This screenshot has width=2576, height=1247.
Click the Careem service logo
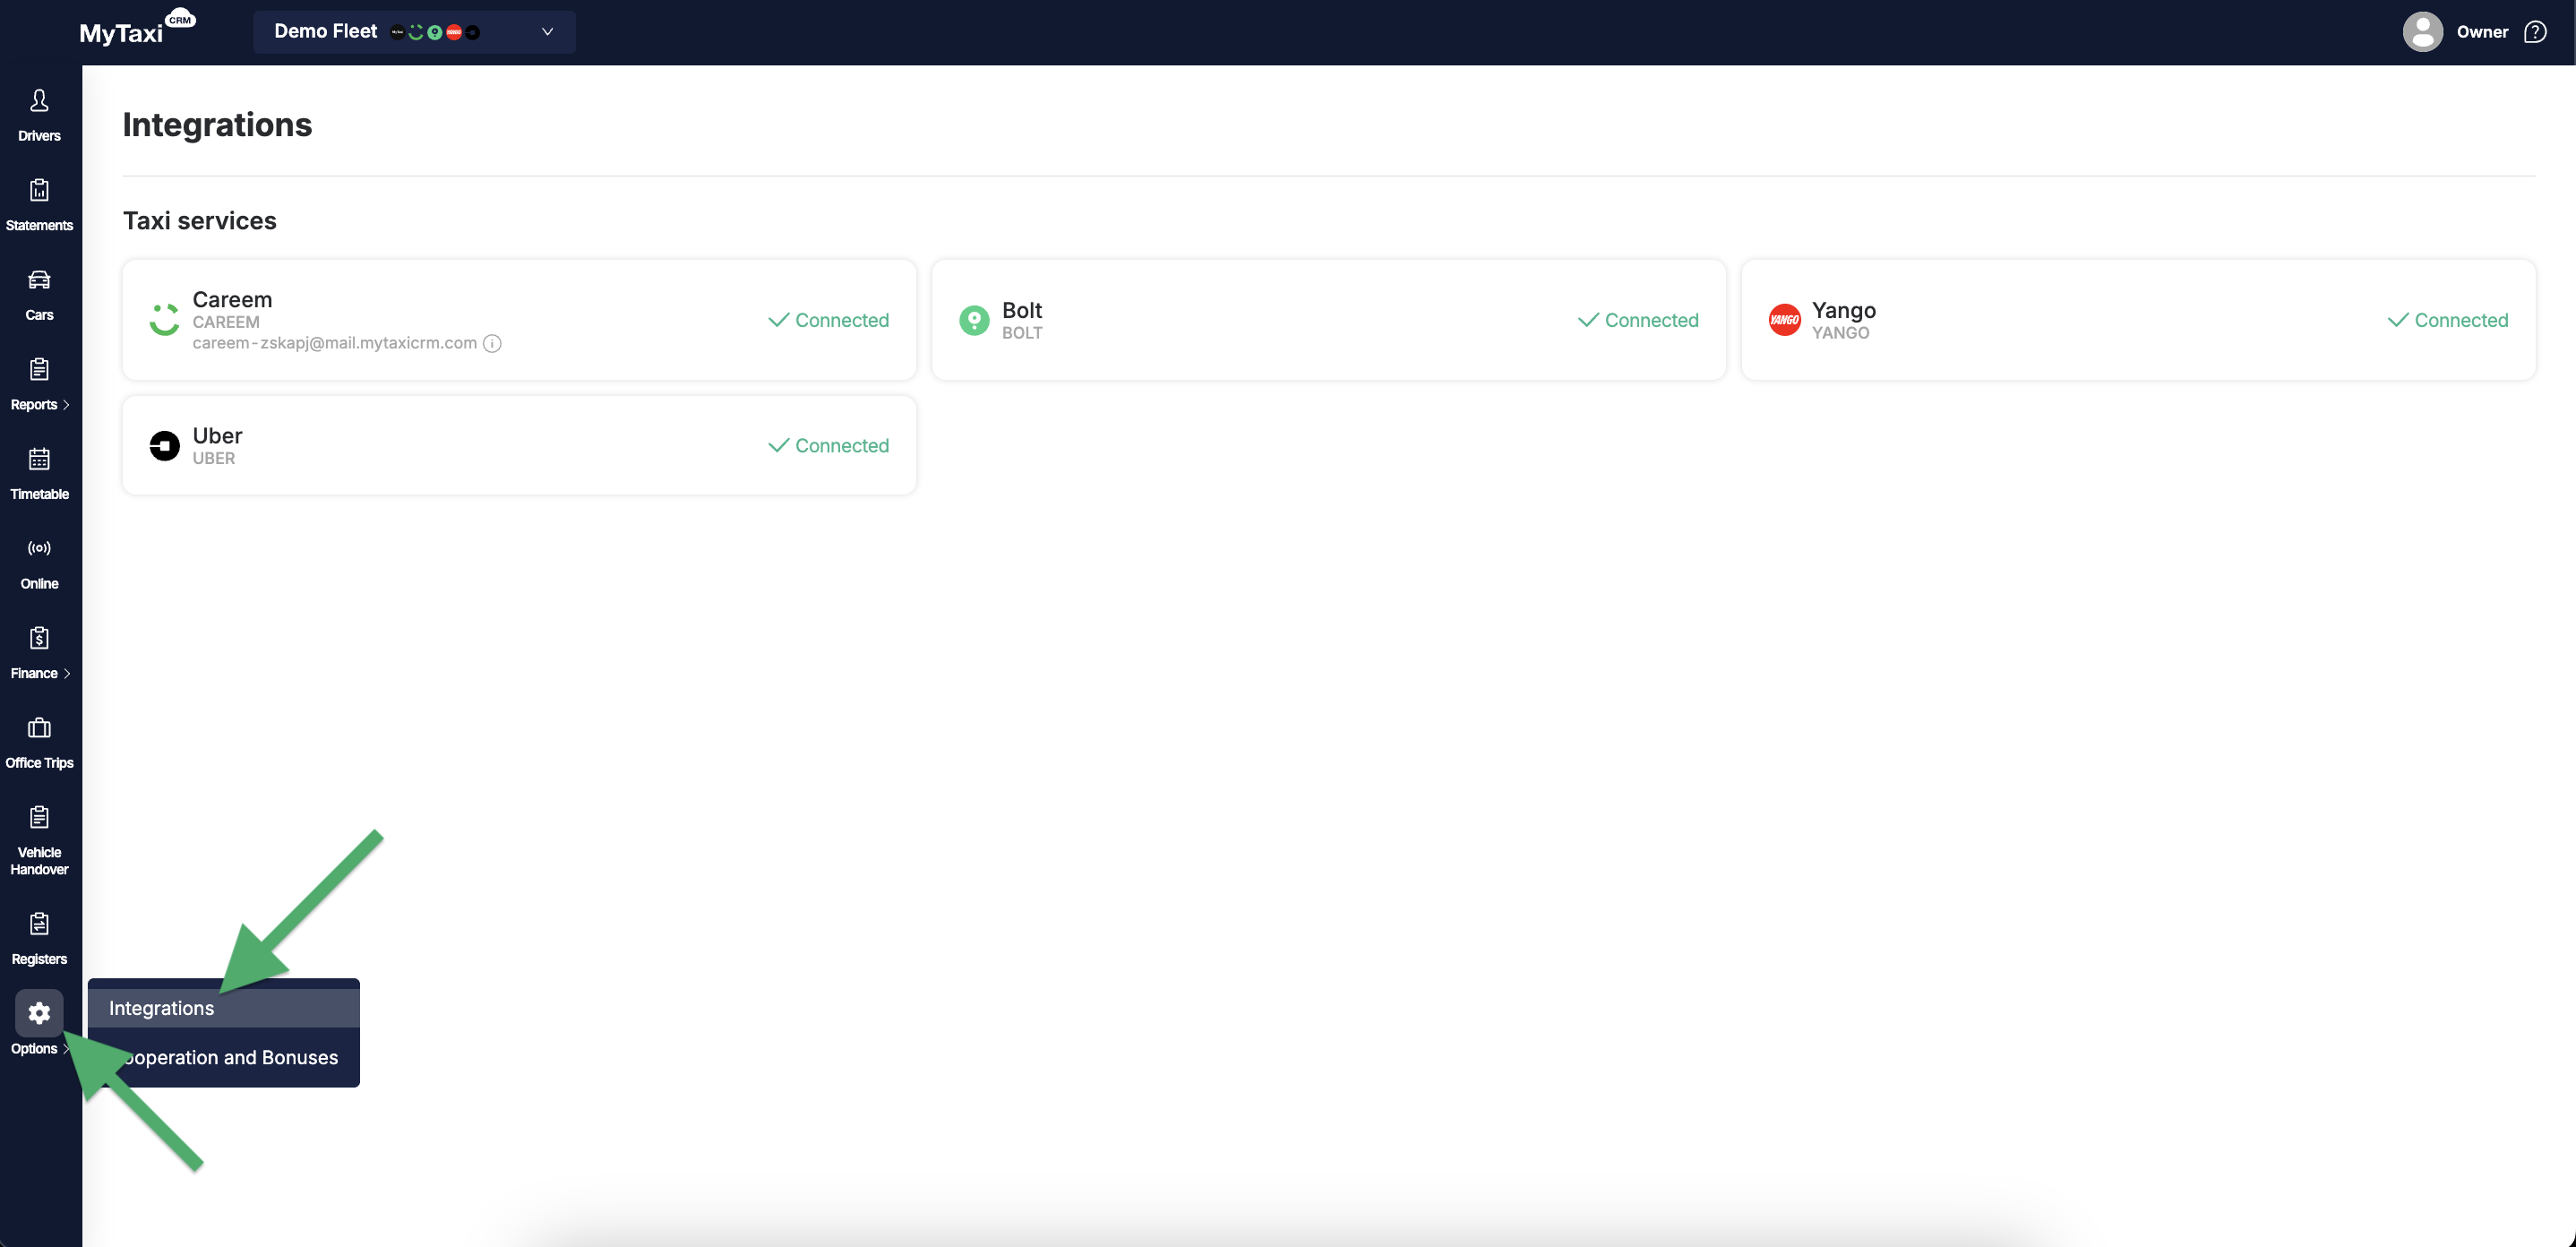point(164,320)
